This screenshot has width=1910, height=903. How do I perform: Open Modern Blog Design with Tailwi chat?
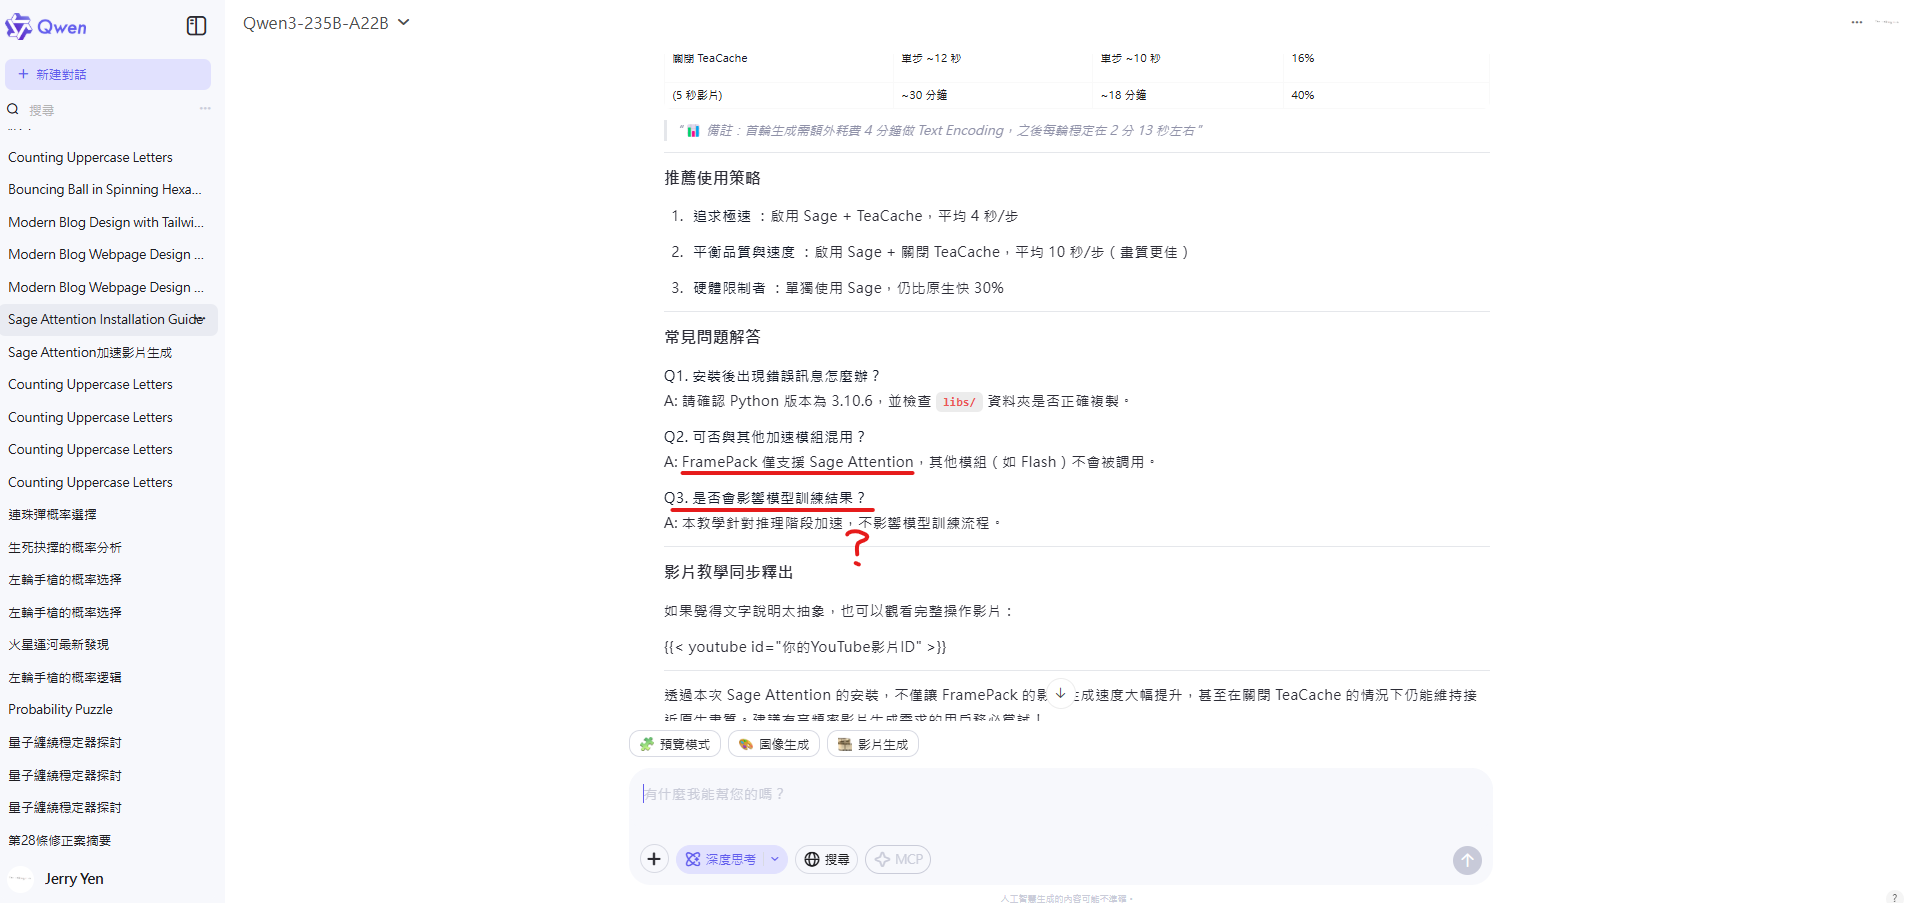click(106, 222)
